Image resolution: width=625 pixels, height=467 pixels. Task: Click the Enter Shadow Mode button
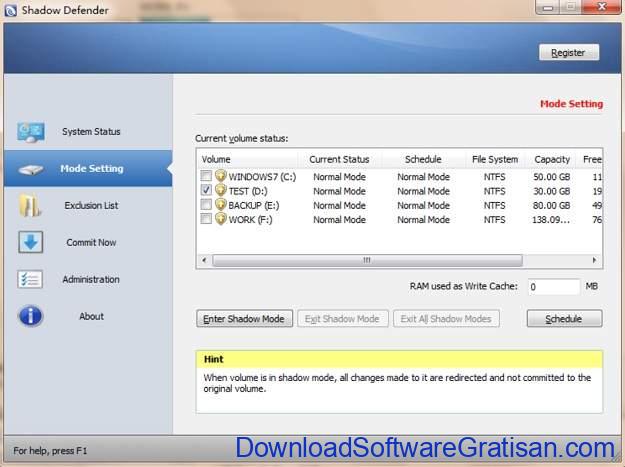tap(244, 319)
